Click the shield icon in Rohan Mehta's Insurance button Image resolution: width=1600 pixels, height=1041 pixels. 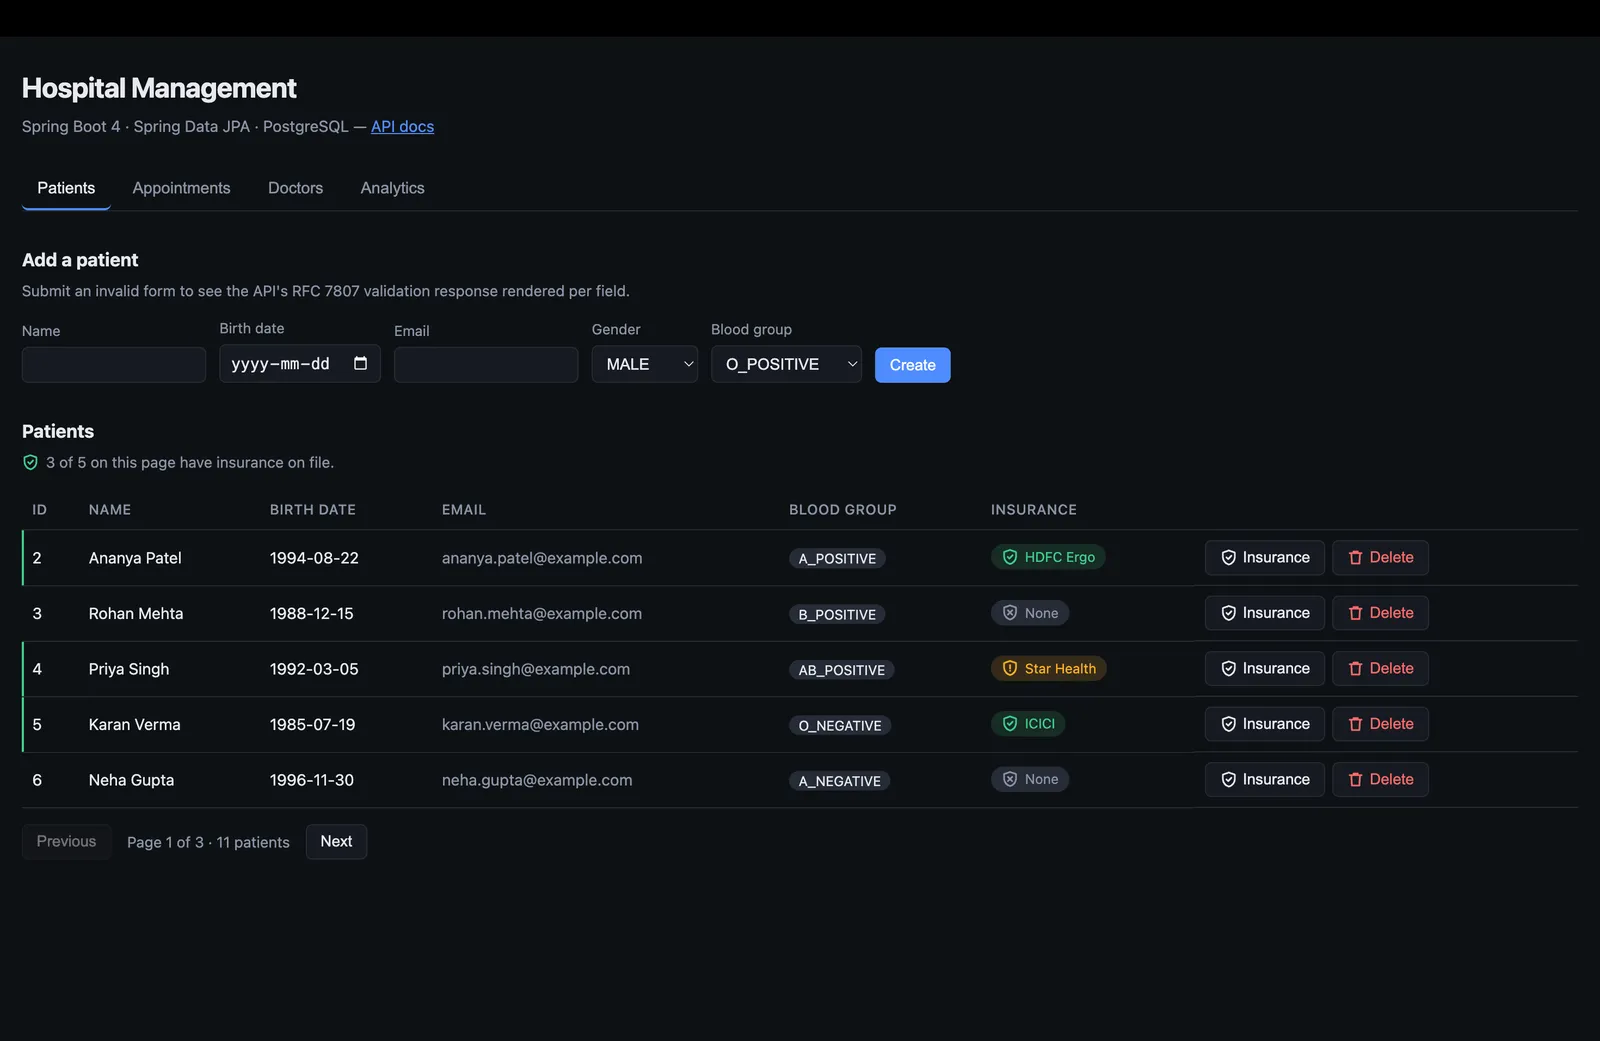coord(1229,613)
